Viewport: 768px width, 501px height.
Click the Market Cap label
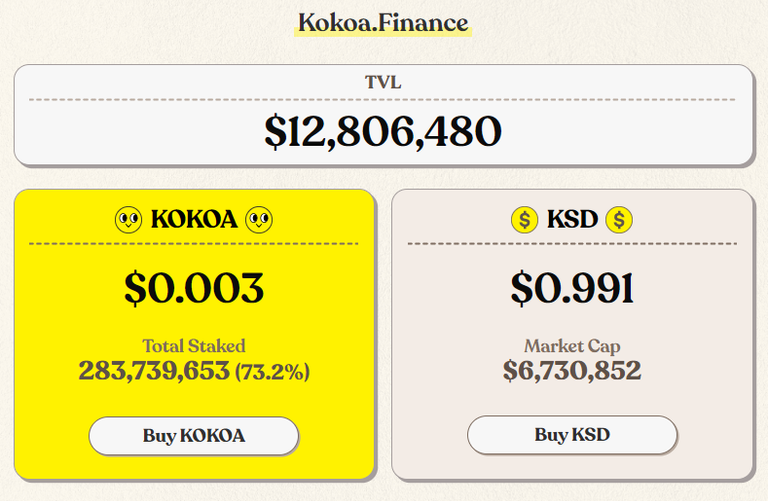point(572,346)
